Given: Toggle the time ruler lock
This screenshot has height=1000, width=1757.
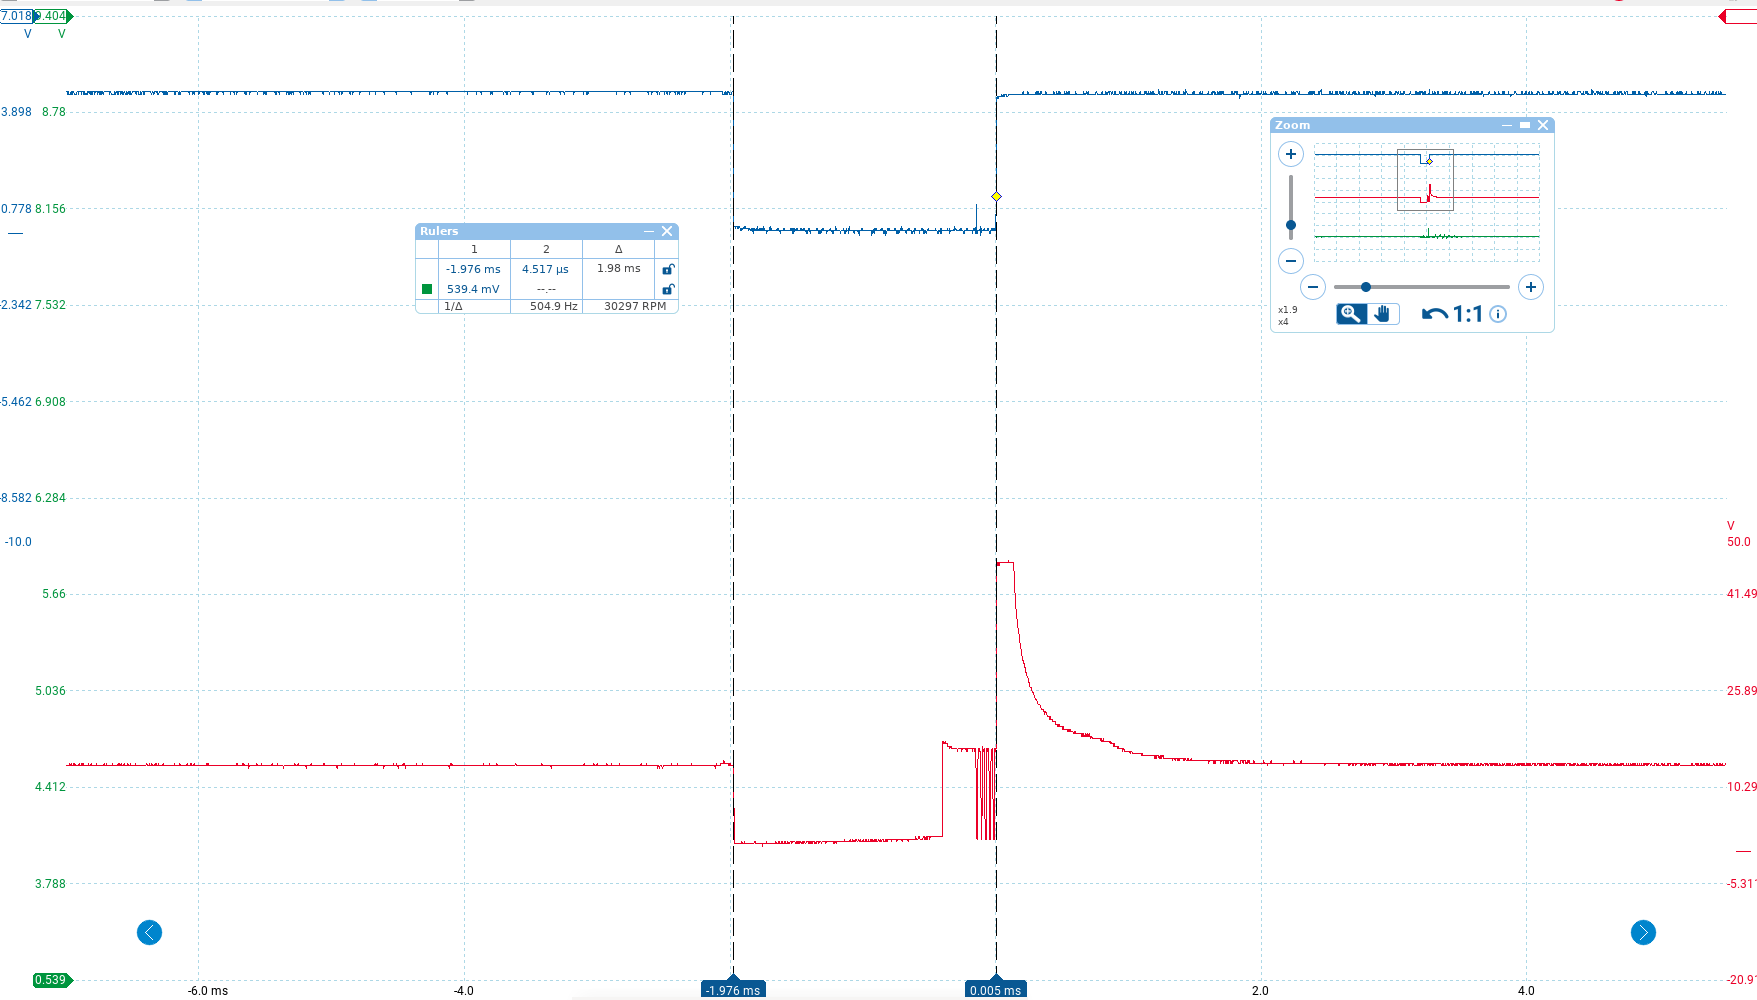Looking at the screenshot, I should [x=668, y=269].
